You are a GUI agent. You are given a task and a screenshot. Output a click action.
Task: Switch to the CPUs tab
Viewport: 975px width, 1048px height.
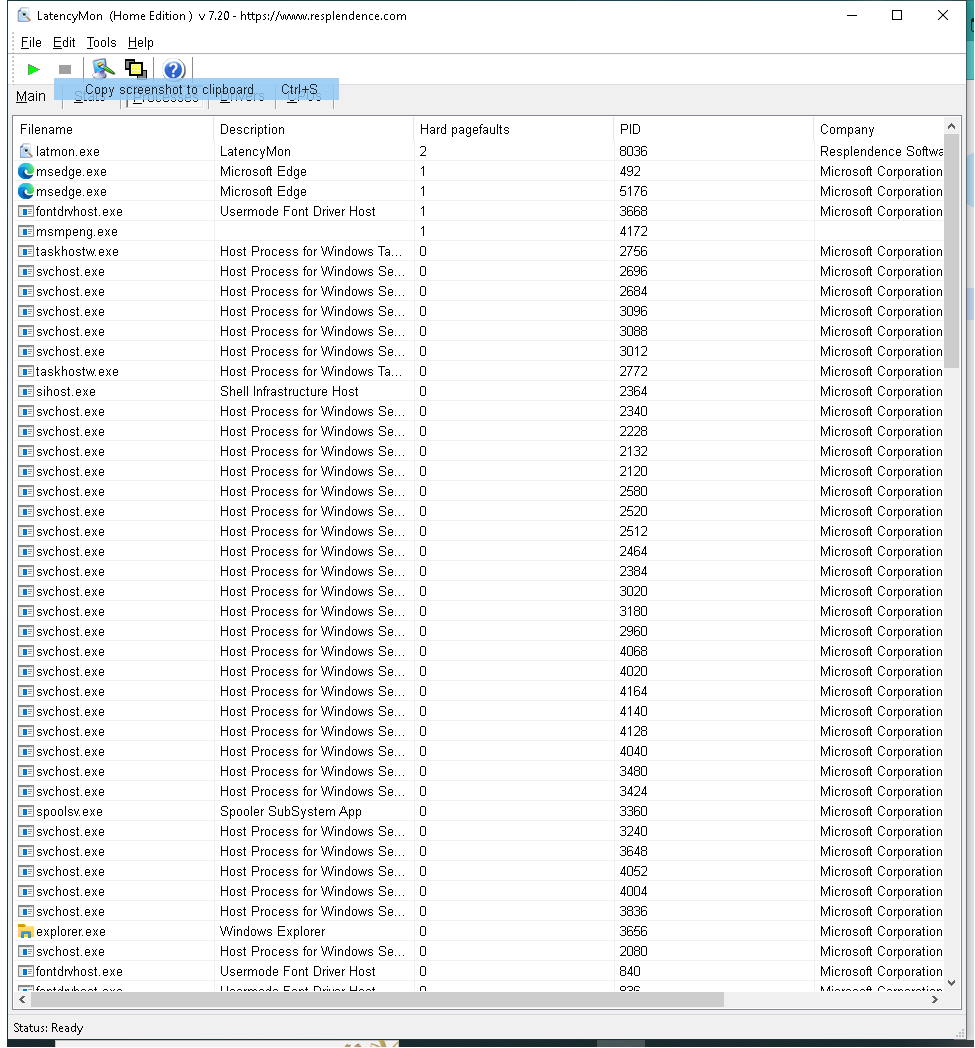[x=304, y=98]
